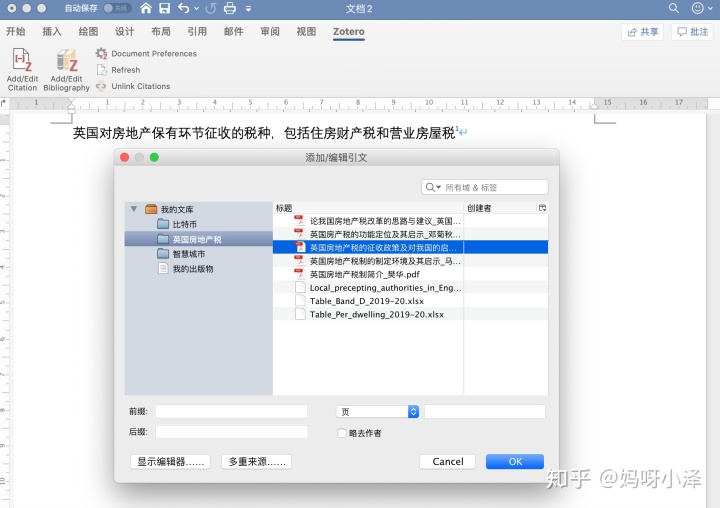Open the 审阅 ribbon tab
The height and width of the screenshot is (508, 720).
[x=270, y=31]
